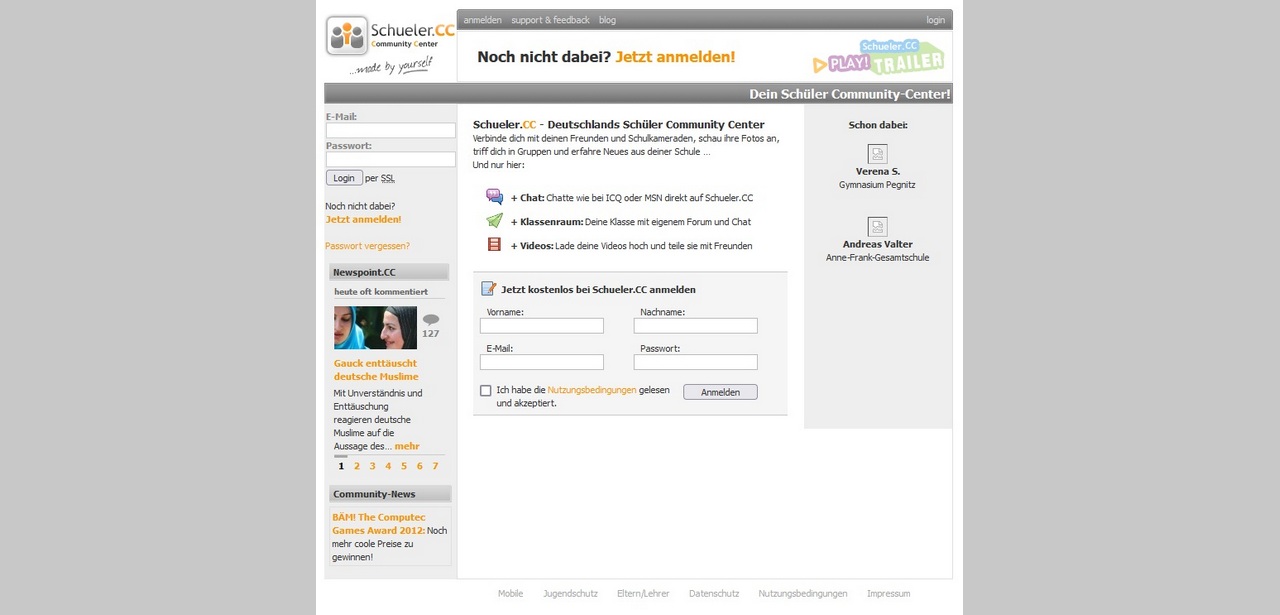Go to news page 2
1280x615 pixels.
357,466
